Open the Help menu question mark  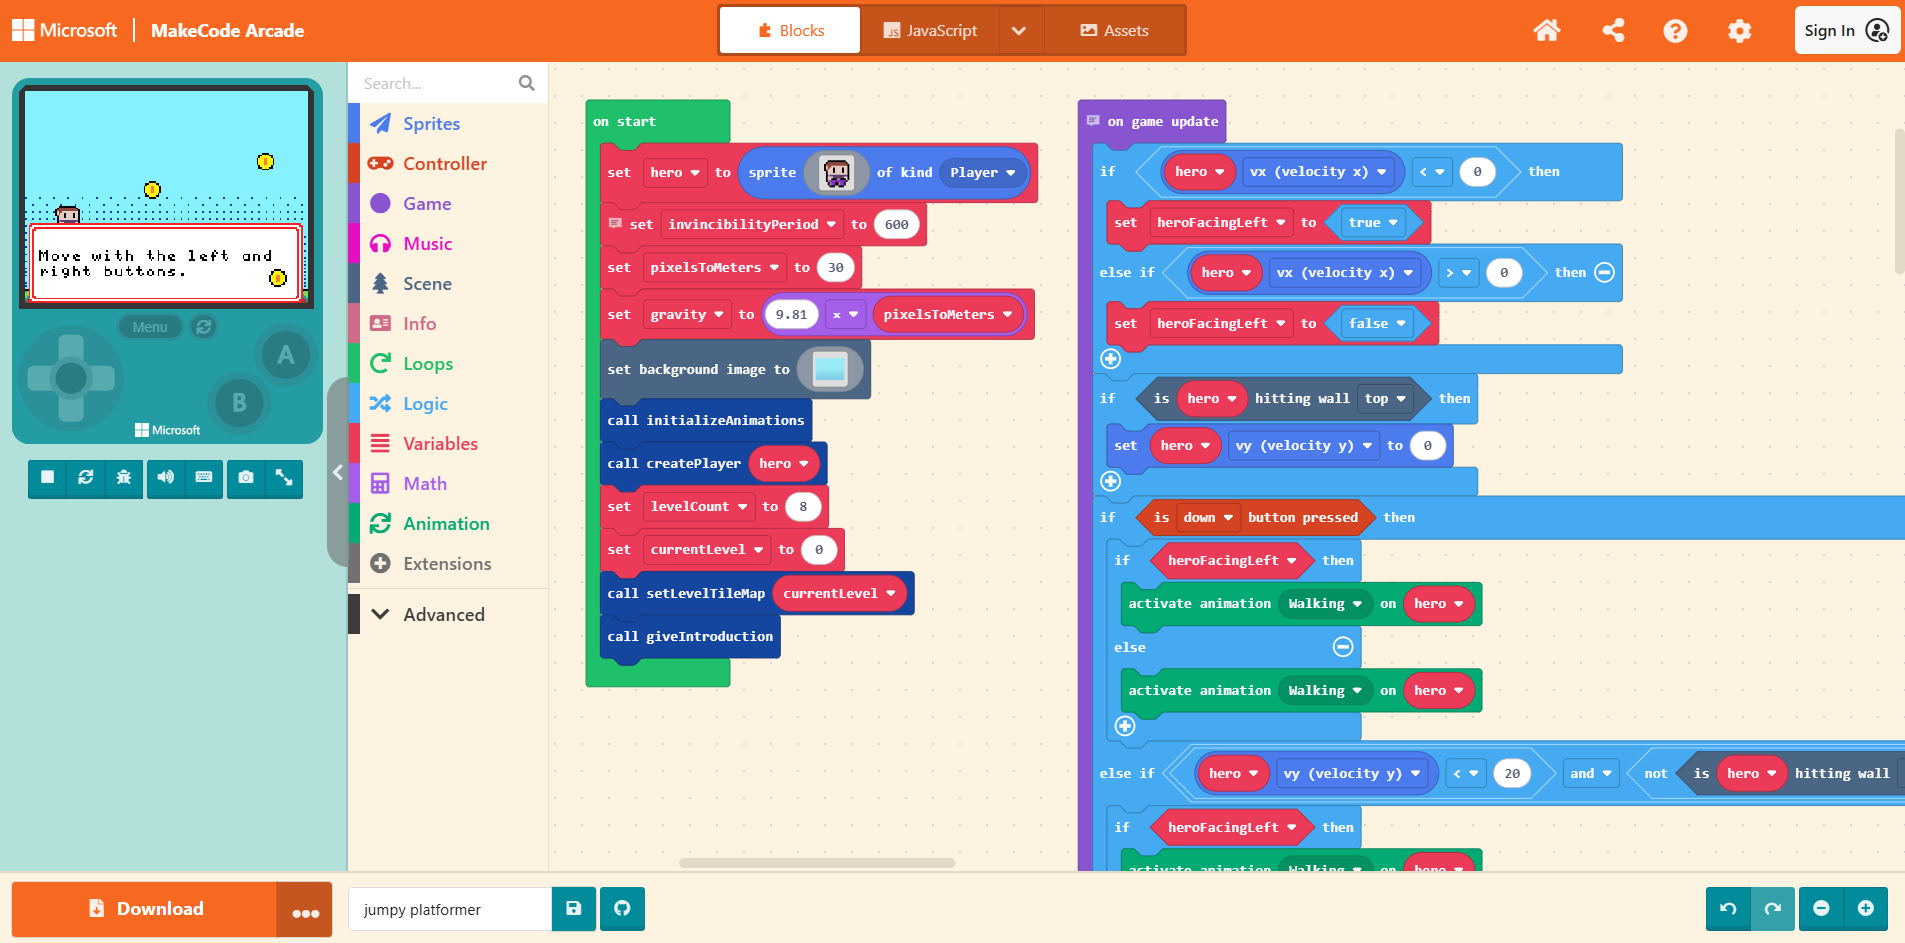(x=1675, y=31)
